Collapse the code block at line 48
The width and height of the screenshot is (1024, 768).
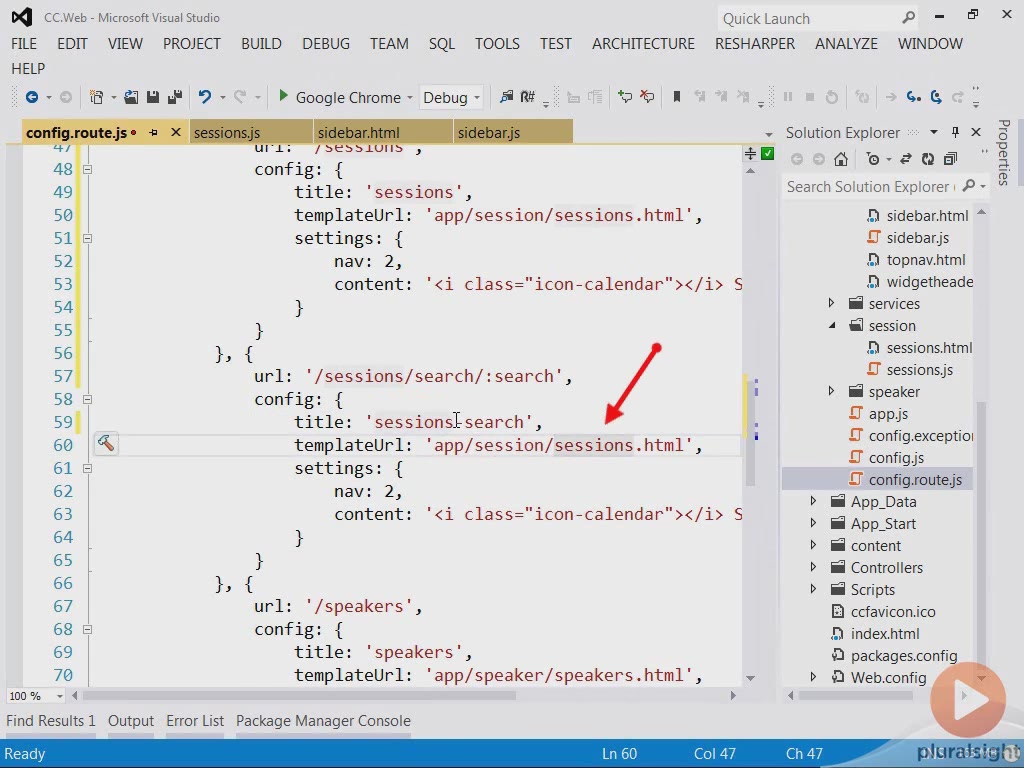88,169
